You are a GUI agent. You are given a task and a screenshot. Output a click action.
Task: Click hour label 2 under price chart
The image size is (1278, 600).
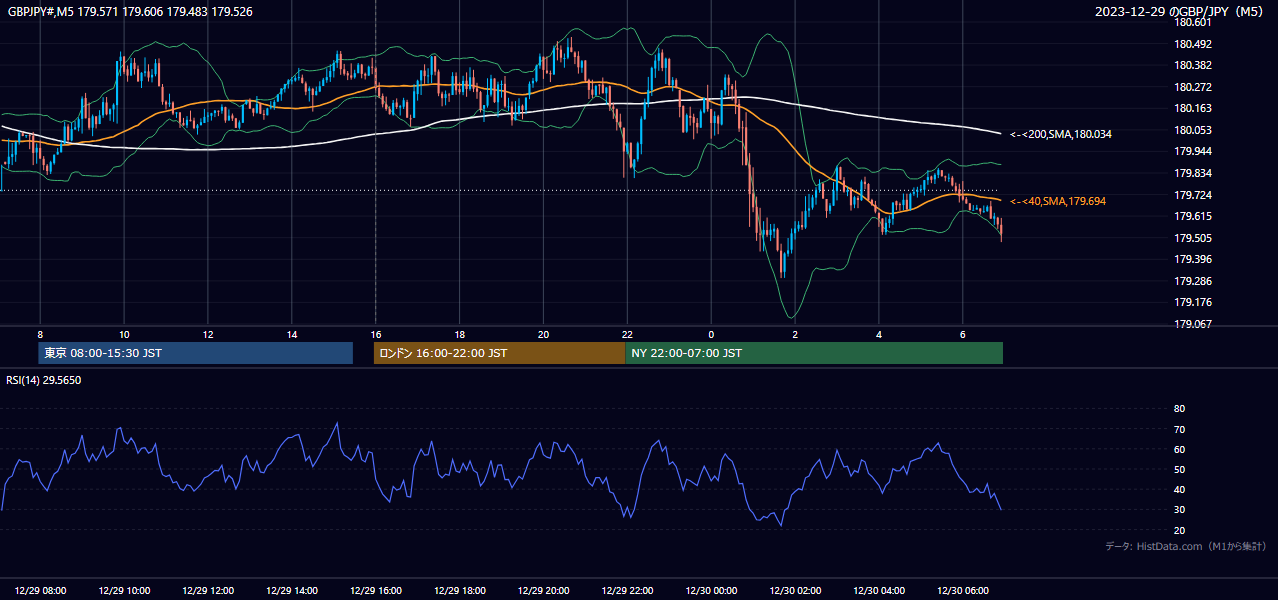click(795, 334)
